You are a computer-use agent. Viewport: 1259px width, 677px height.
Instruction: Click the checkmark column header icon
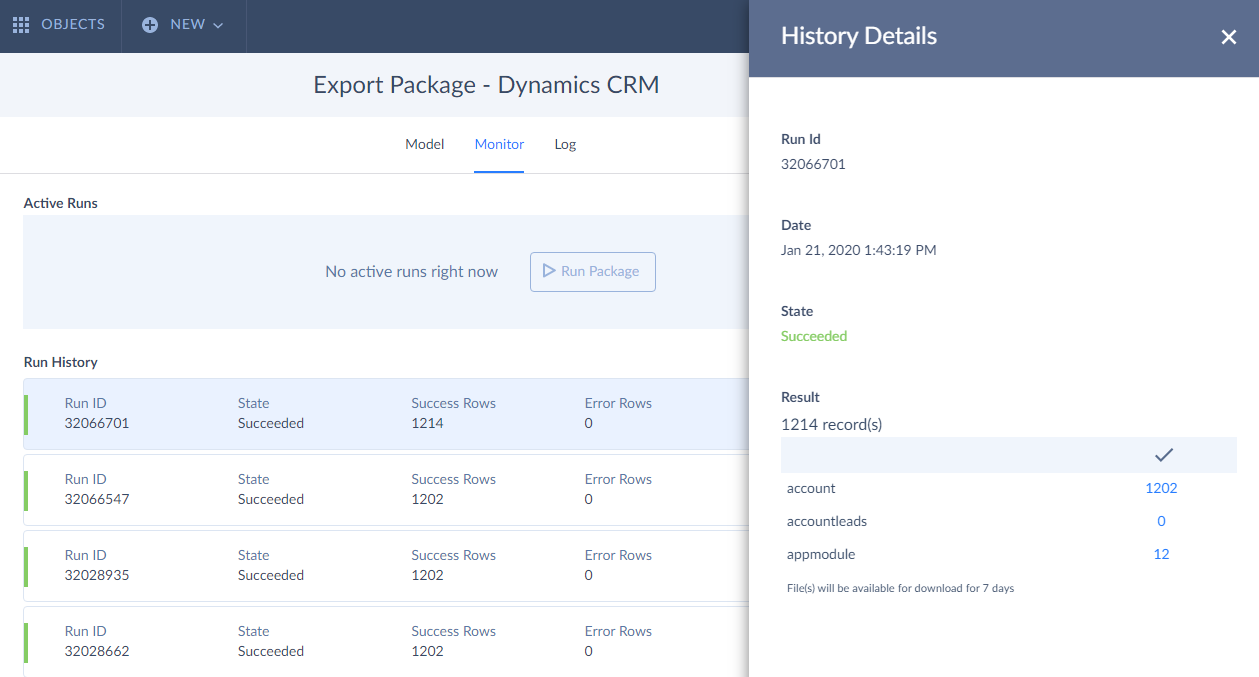(1163, 455)
